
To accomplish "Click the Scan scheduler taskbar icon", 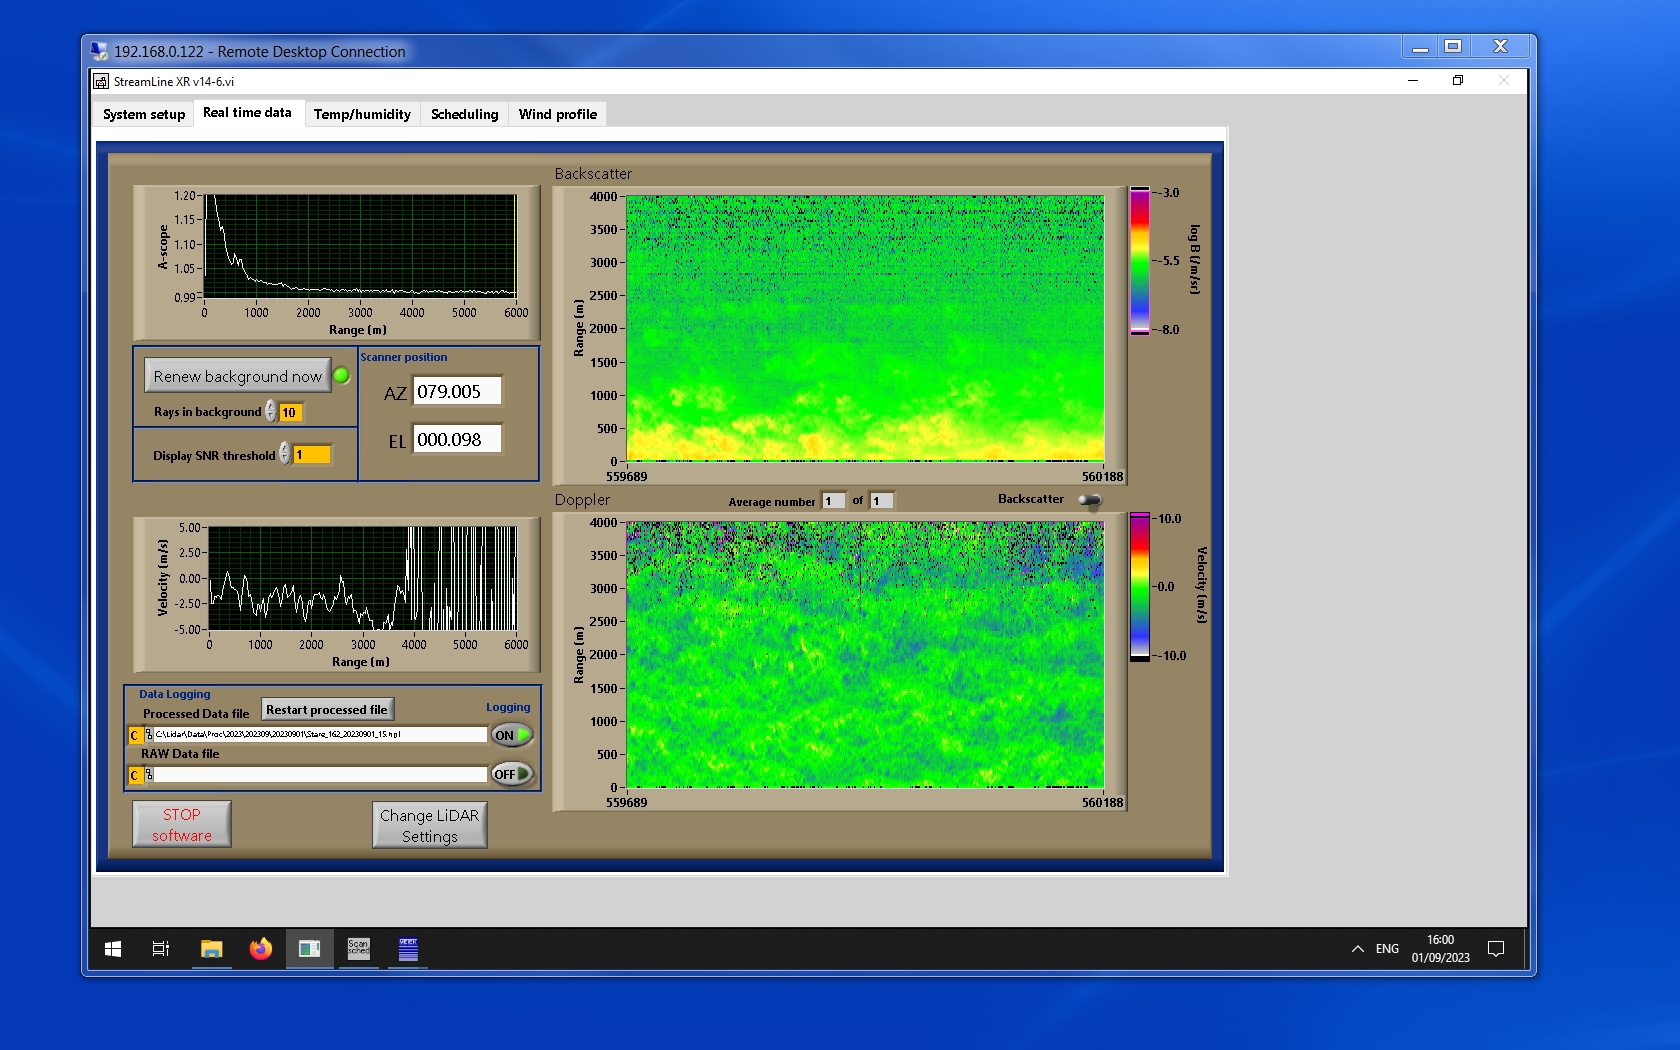I will [358, 949].
